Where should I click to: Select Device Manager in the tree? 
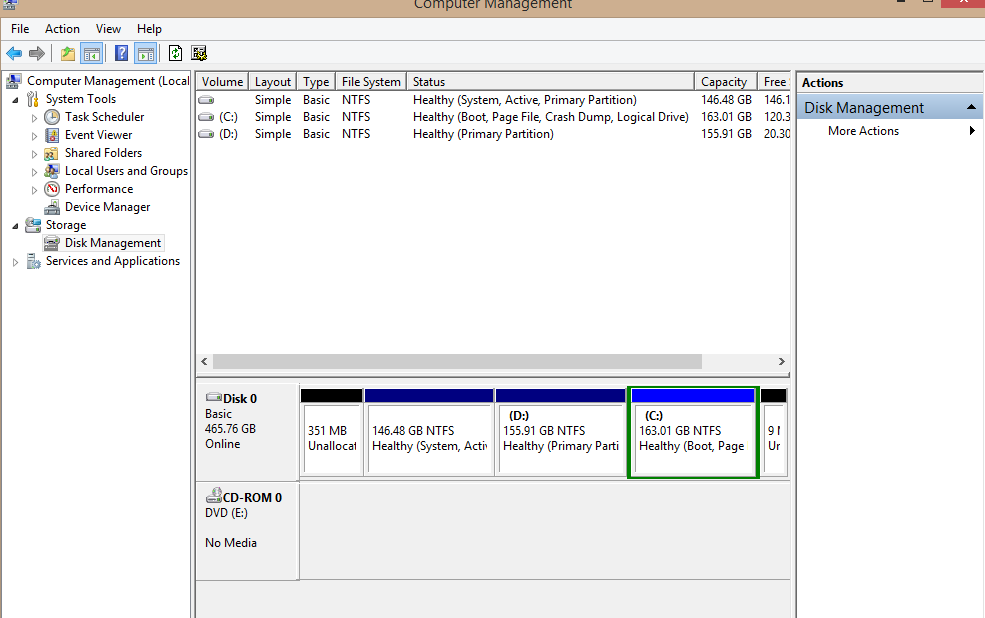click(107, 207)
